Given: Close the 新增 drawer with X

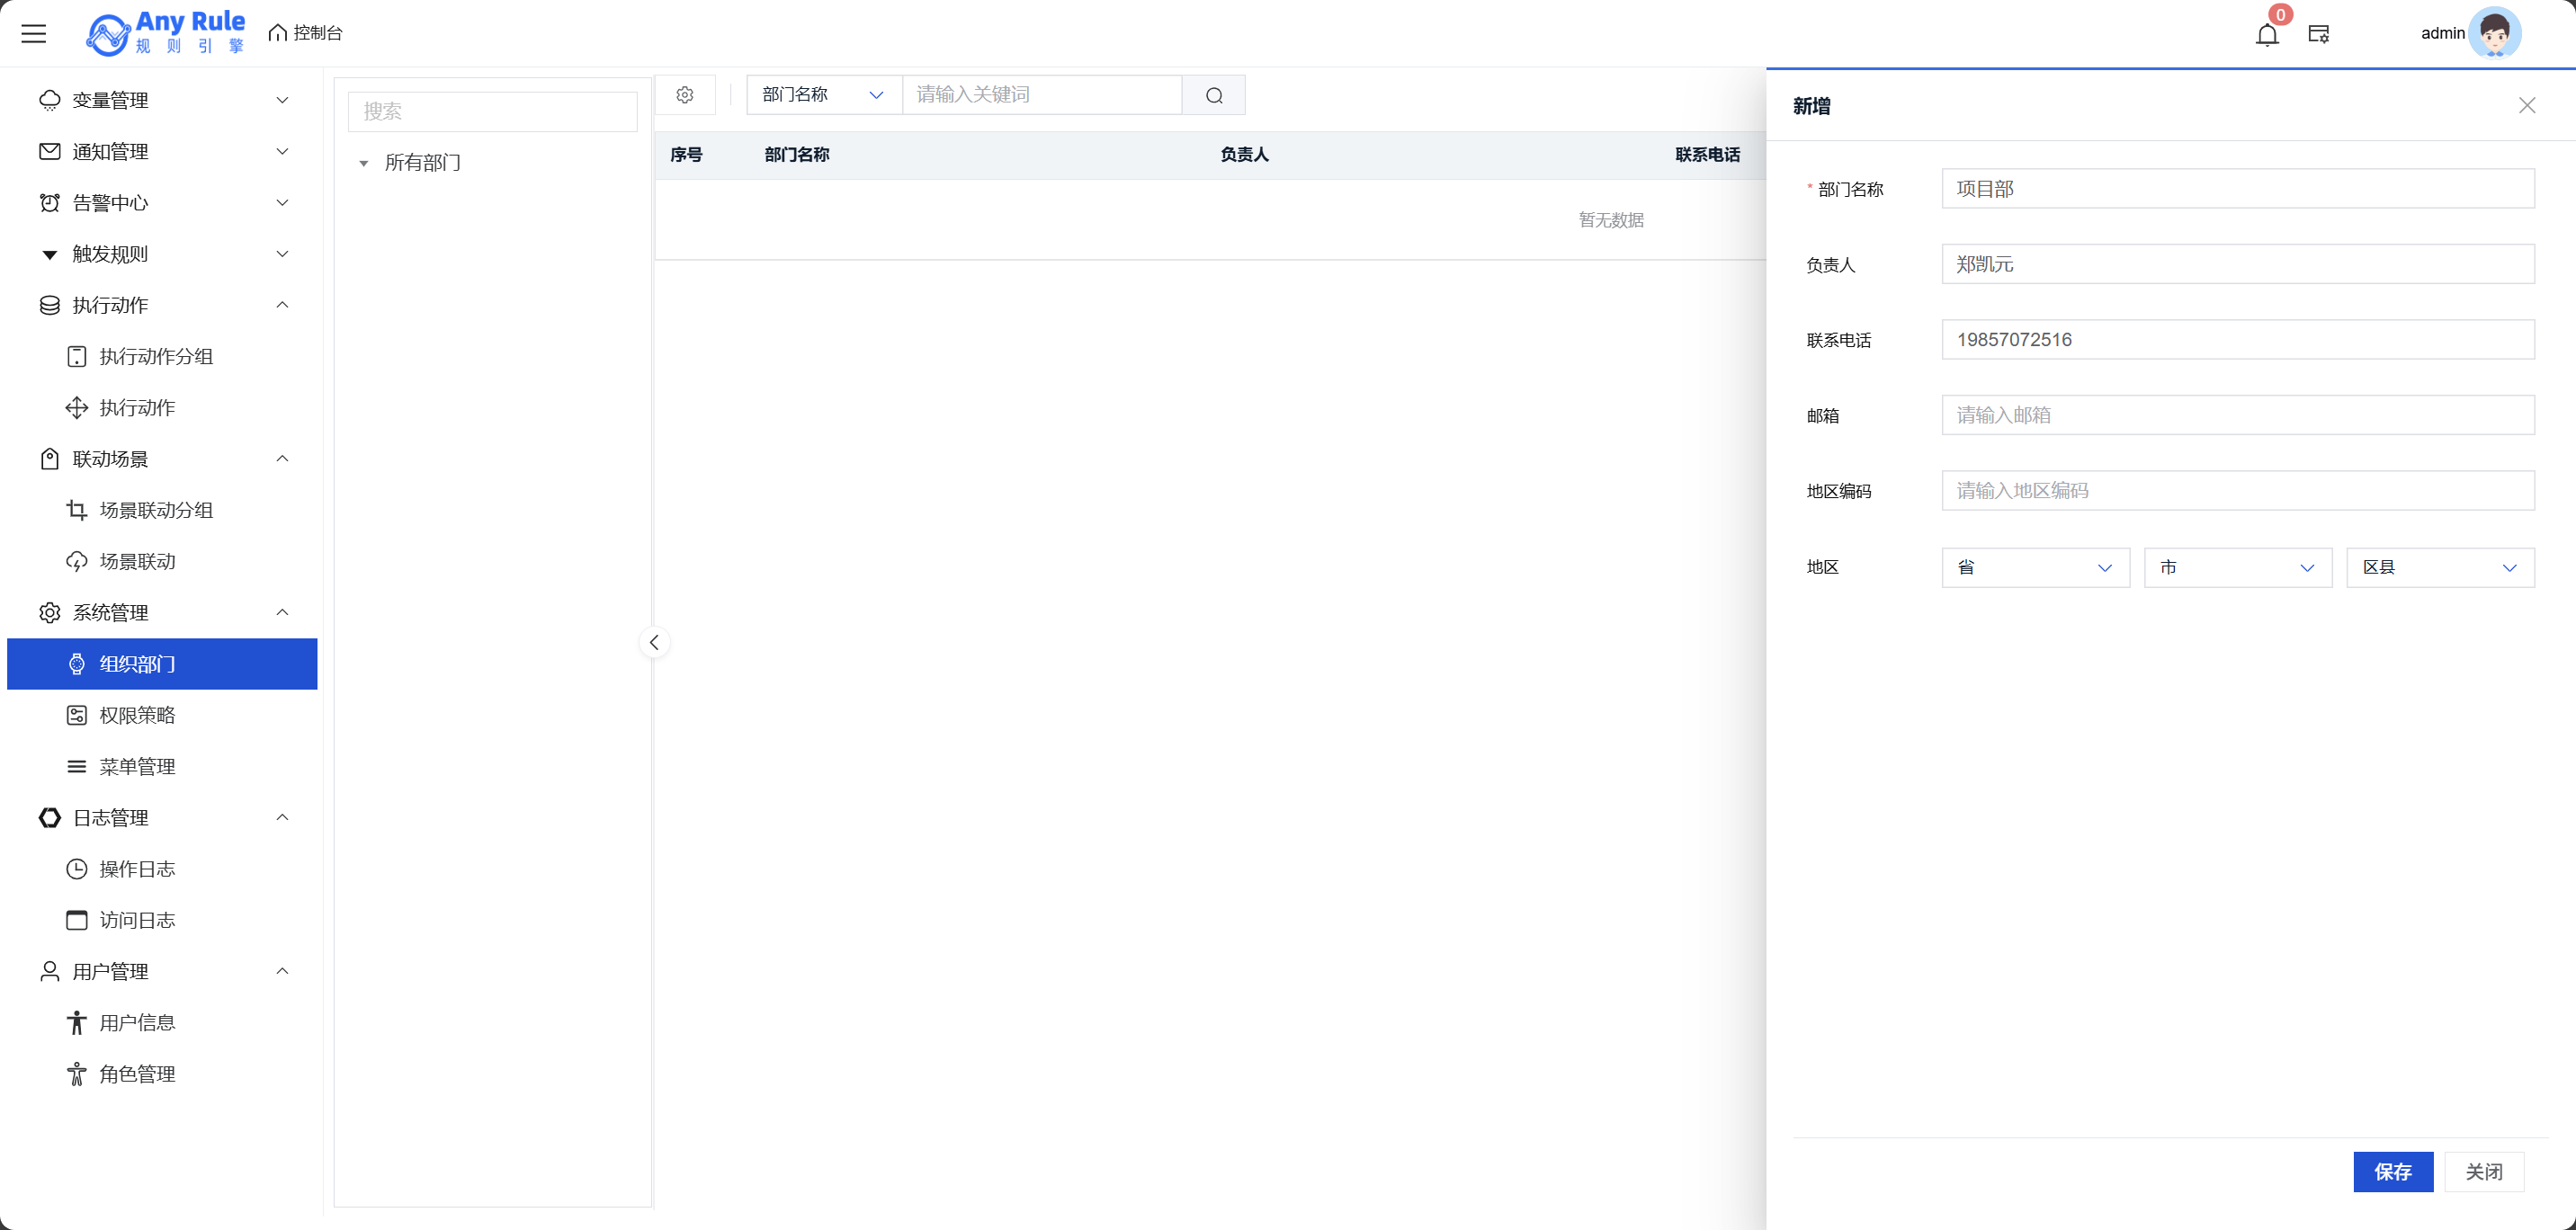Looking at the screenshot, I should click(2527, 106).
